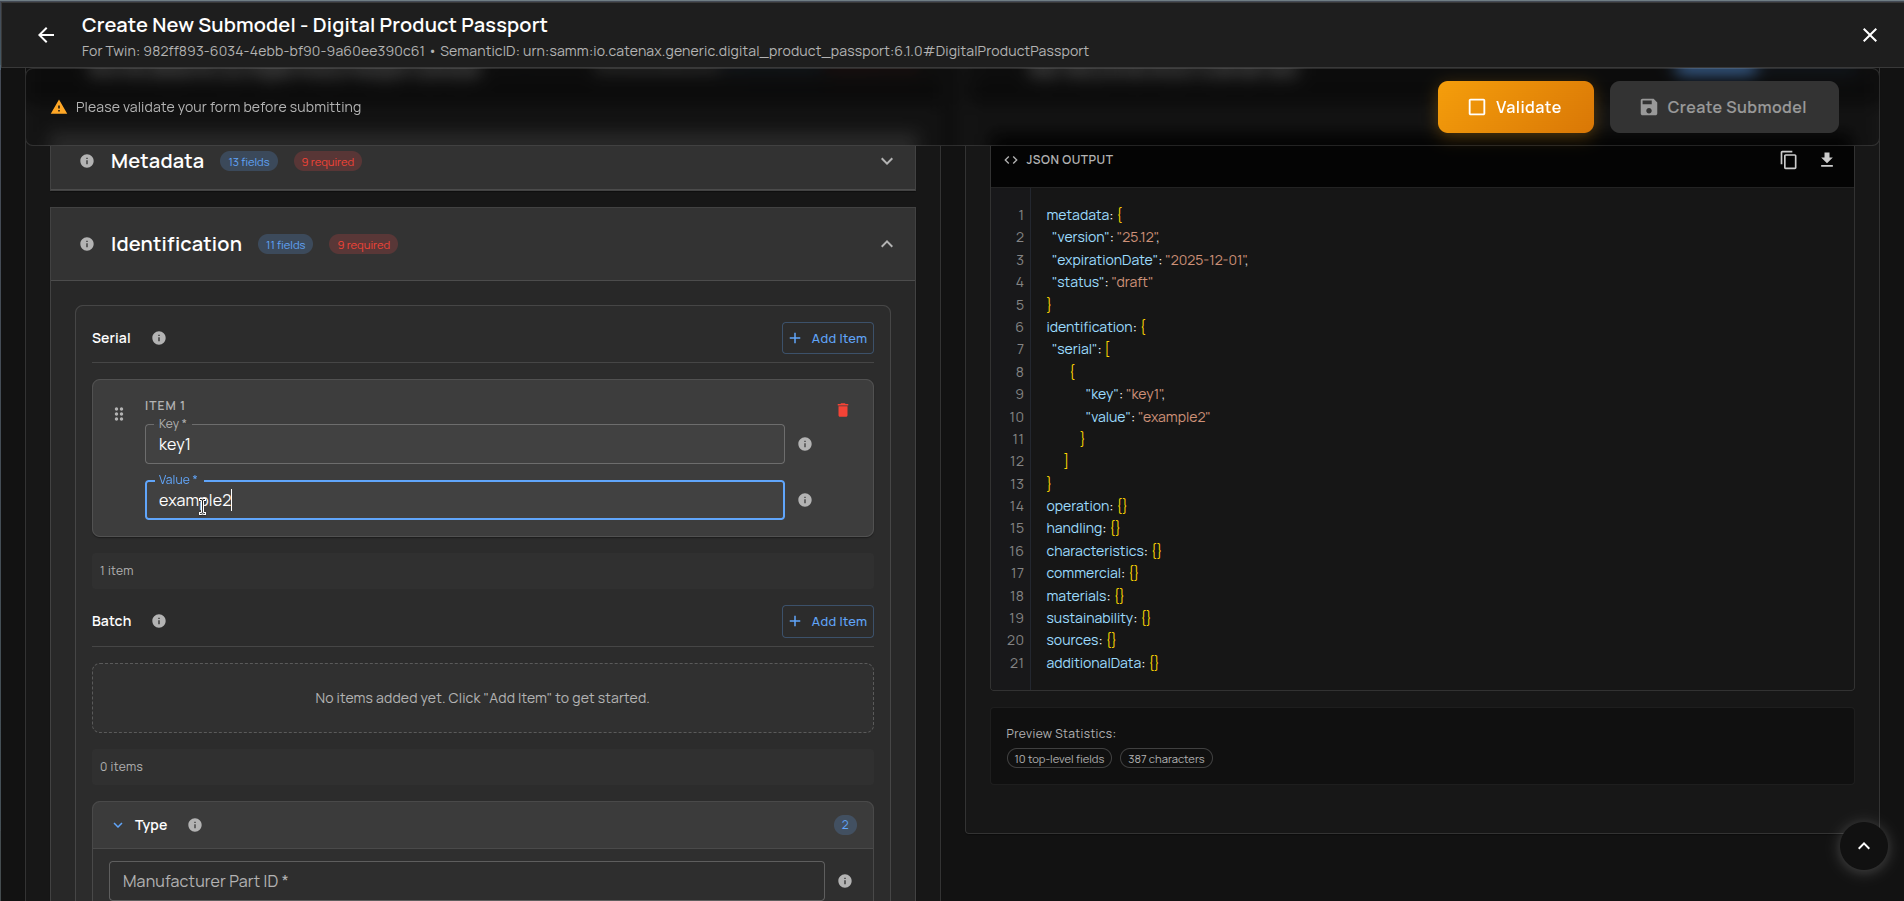The height and width of the screenshot is (901, 1904).
Task: Add Item under Batch
Action: (827, 621)
